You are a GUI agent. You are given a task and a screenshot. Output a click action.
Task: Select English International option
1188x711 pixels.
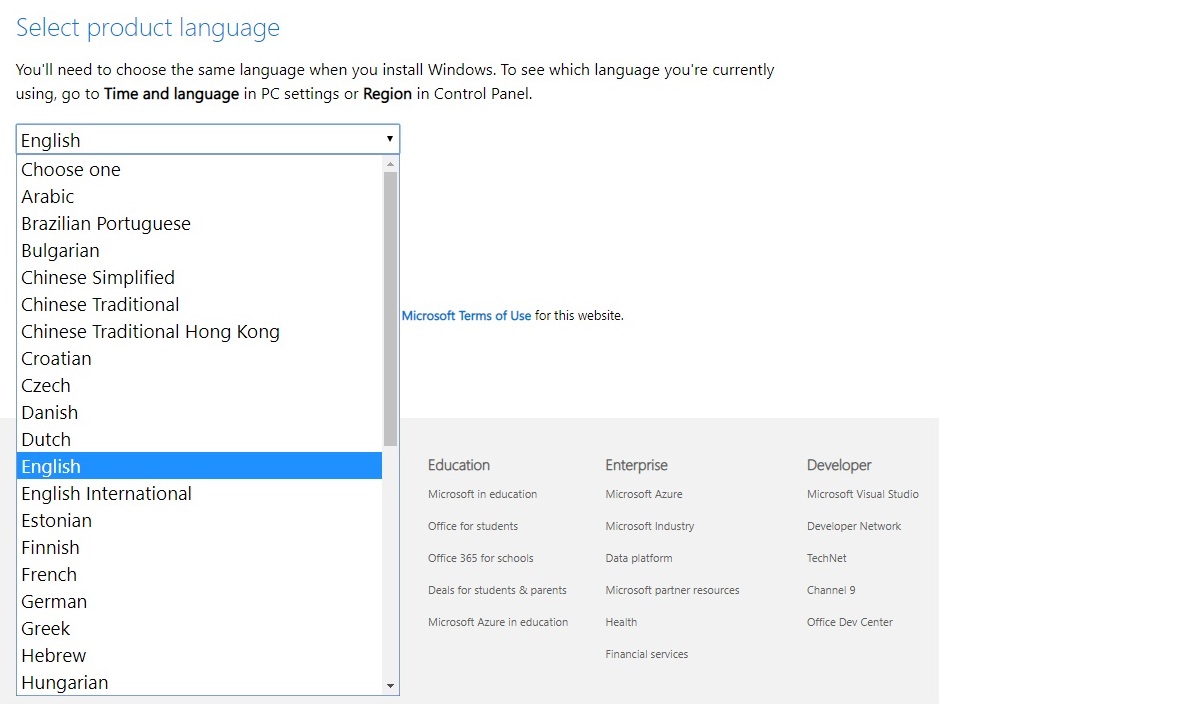[106, 494]
